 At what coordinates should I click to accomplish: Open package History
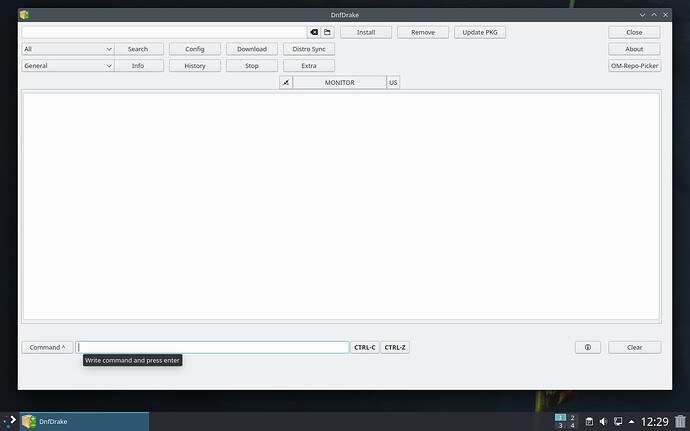(195, 66)
